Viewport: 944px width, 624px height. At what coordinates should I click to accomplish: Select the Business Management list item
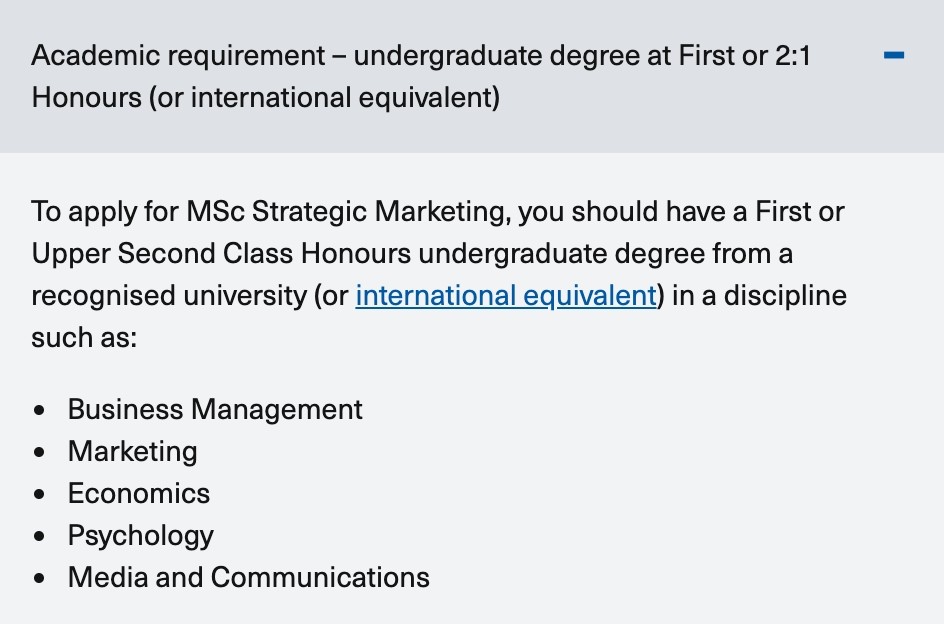coord(215,410)
